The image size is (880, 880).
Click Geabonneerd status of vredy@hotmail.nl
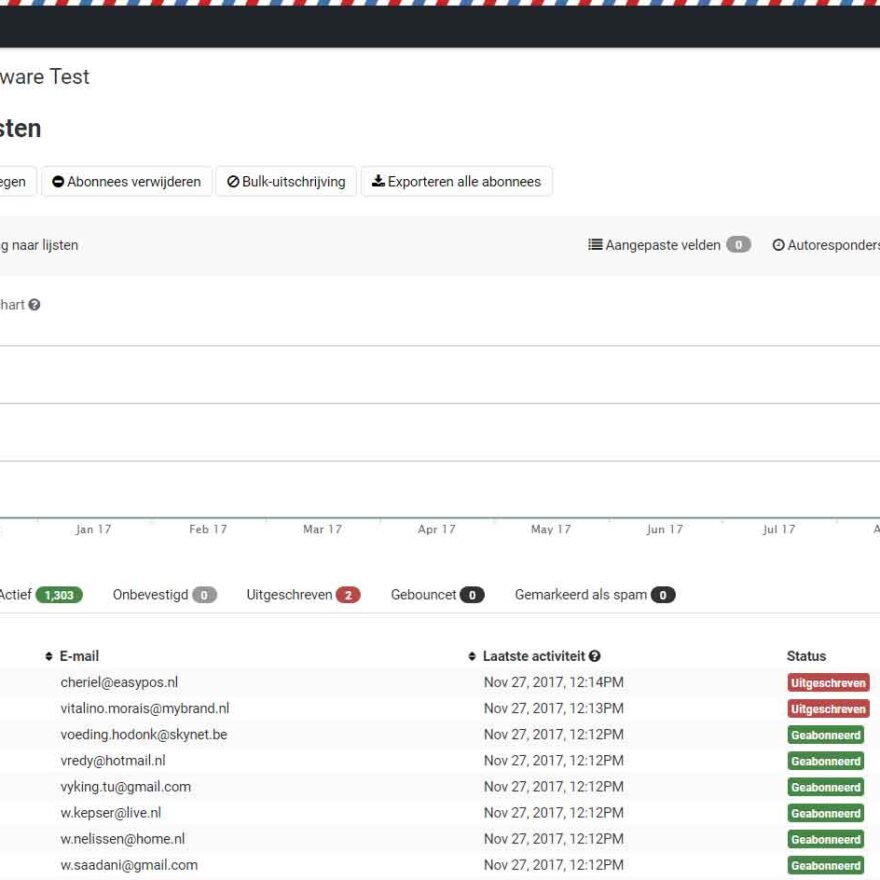pos(826,761)
